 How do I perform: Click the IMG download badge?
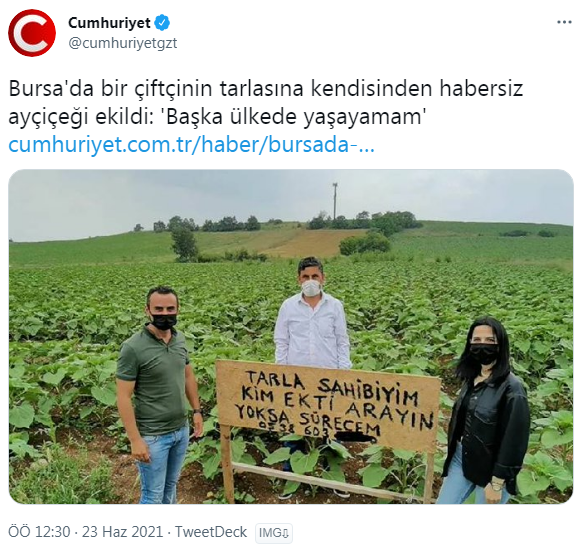pos(274,533)
